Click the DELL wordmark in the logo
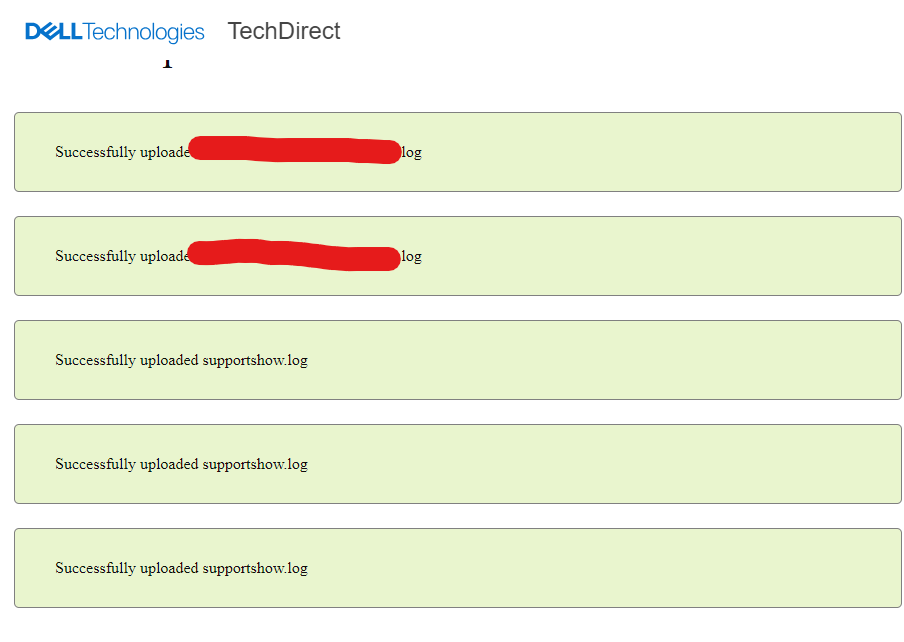This screenshot has width=904, height=642. coord(54,32)
